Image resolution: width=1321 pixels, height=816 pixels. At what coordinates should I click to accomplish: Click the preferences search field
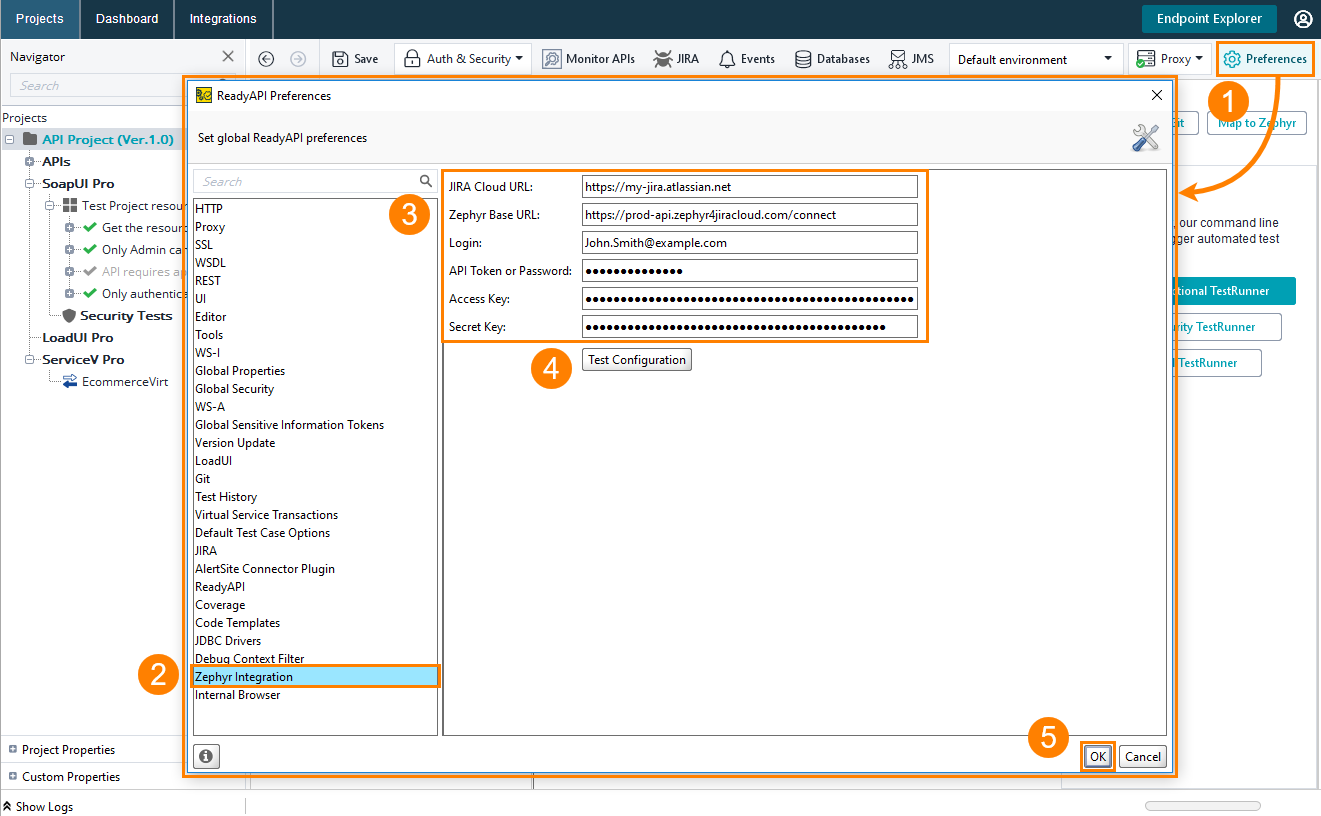[x=307, y=181]
